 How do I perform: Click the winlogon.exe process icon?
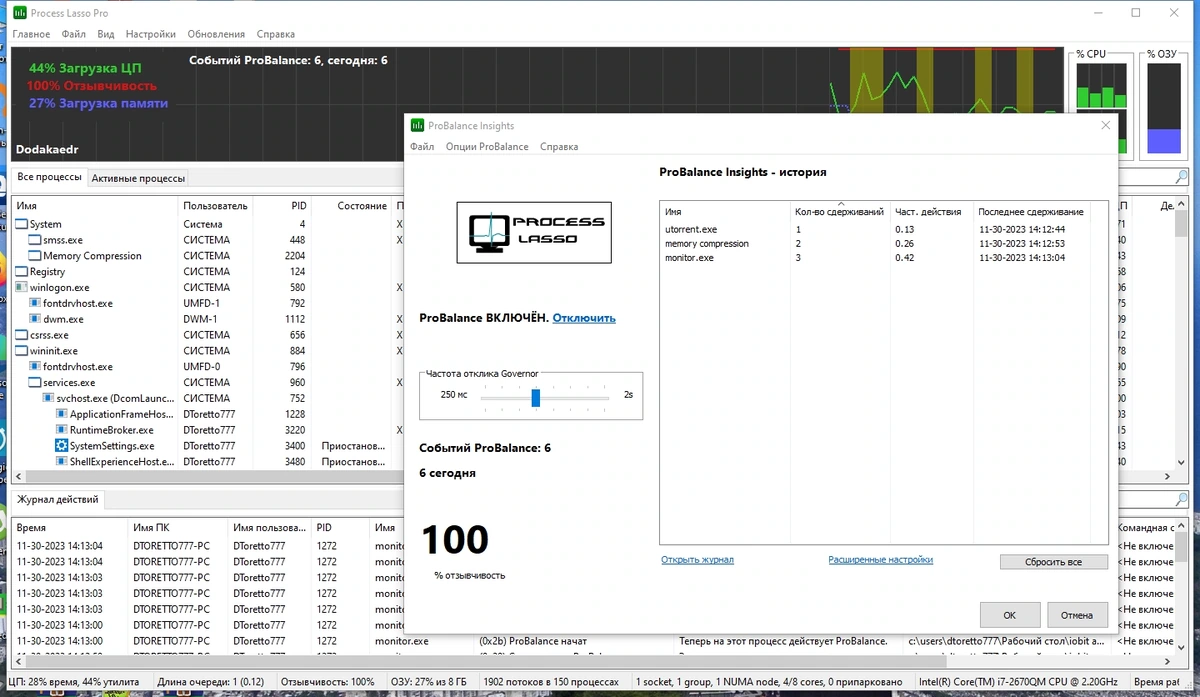[21, 287]
